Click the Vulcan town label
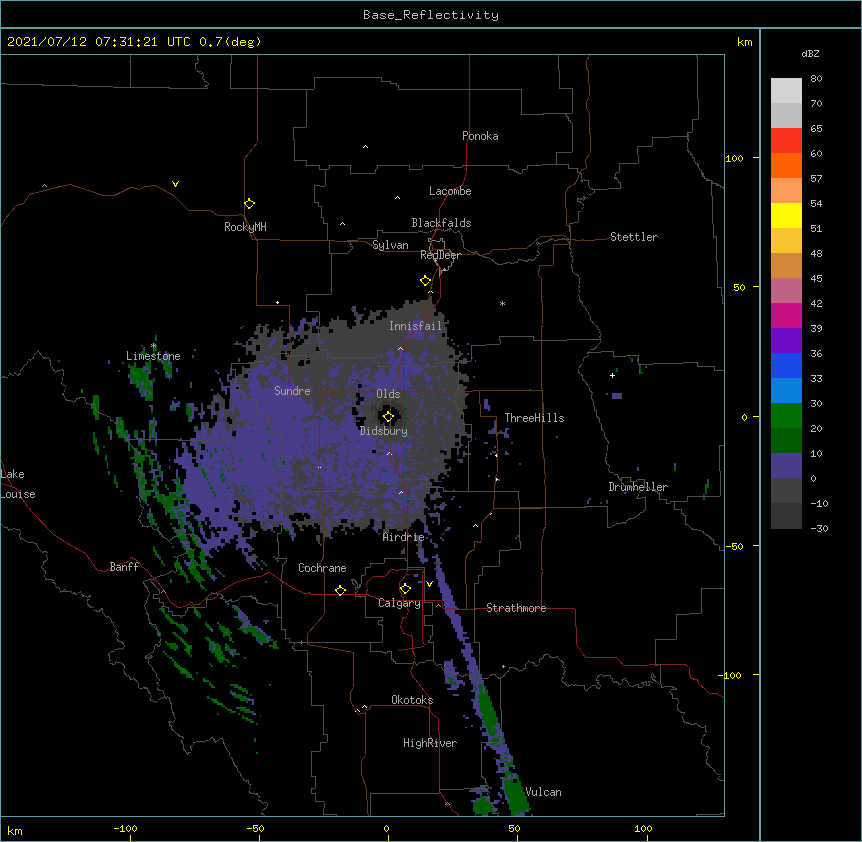862x842 pixels. click(x=543, y=792)
